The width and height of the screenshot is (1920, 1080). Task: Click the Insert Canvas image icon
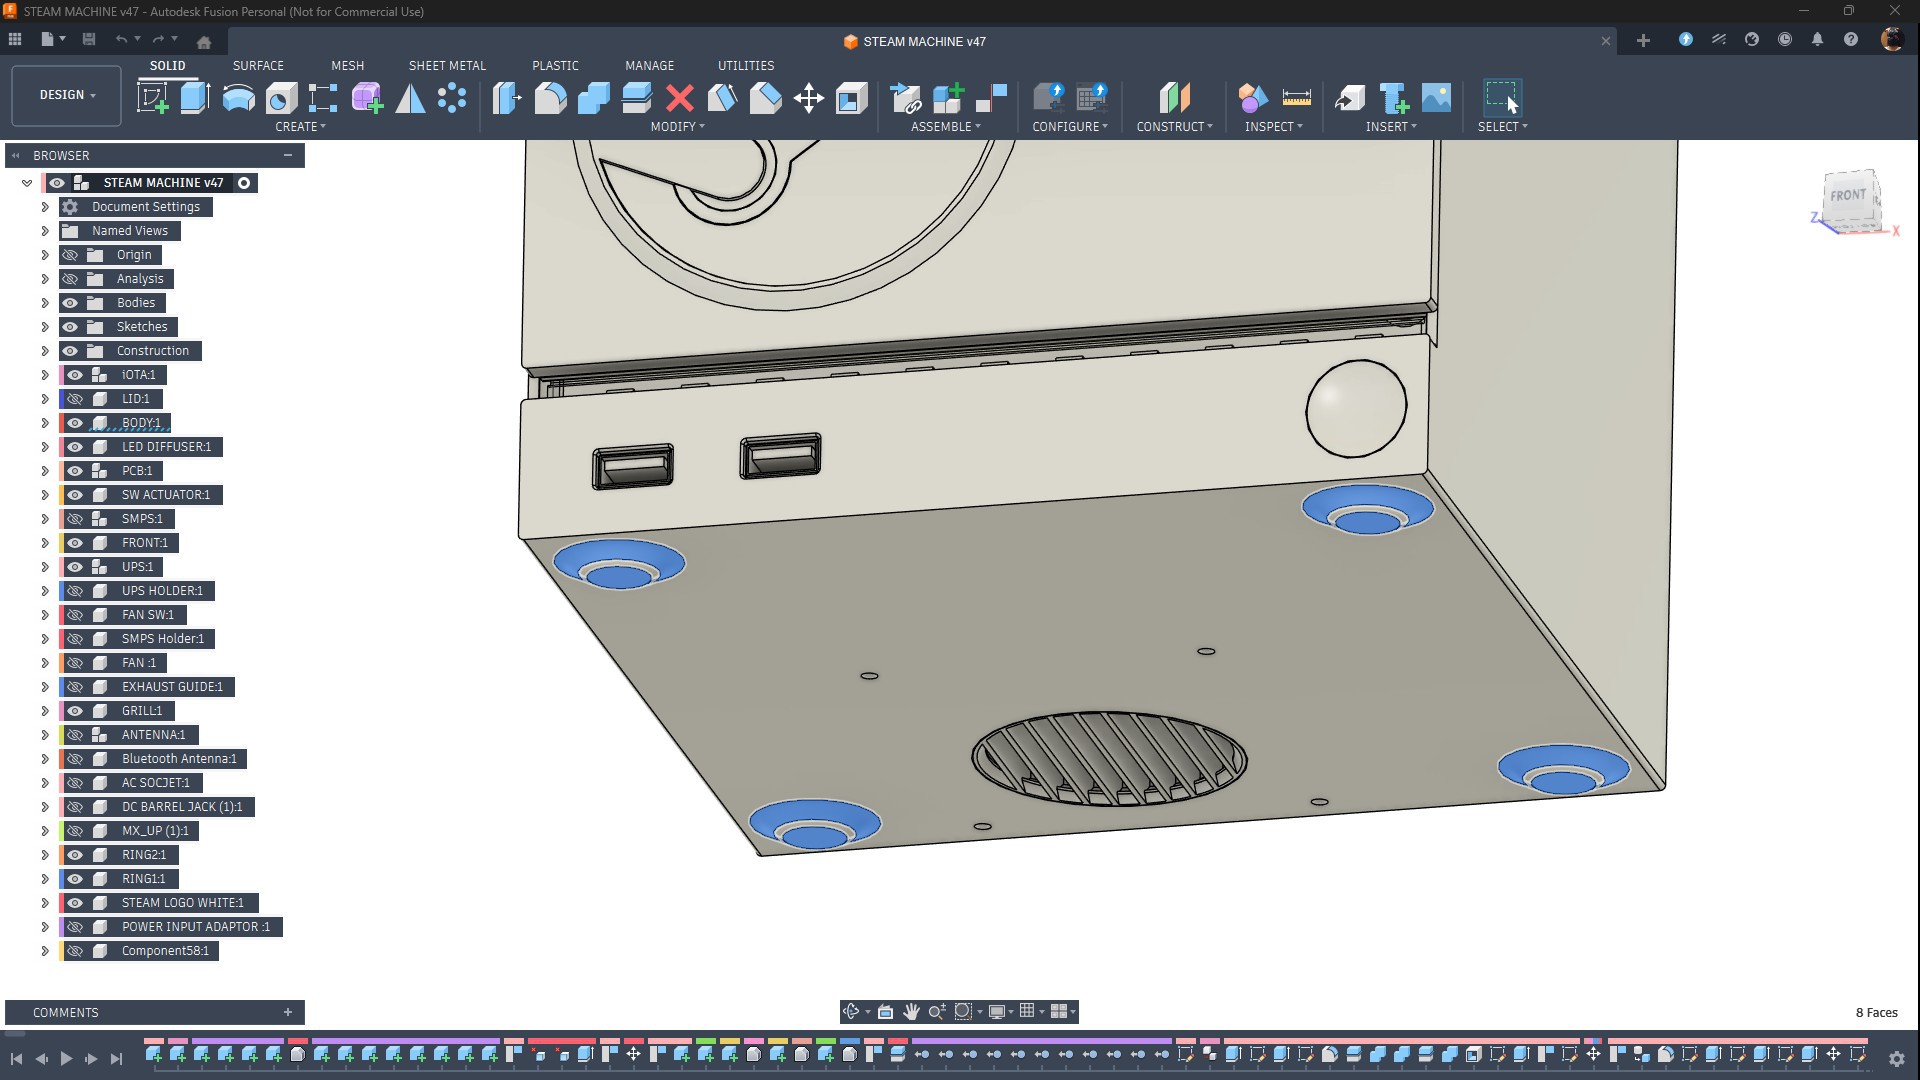coord(1436,98)
